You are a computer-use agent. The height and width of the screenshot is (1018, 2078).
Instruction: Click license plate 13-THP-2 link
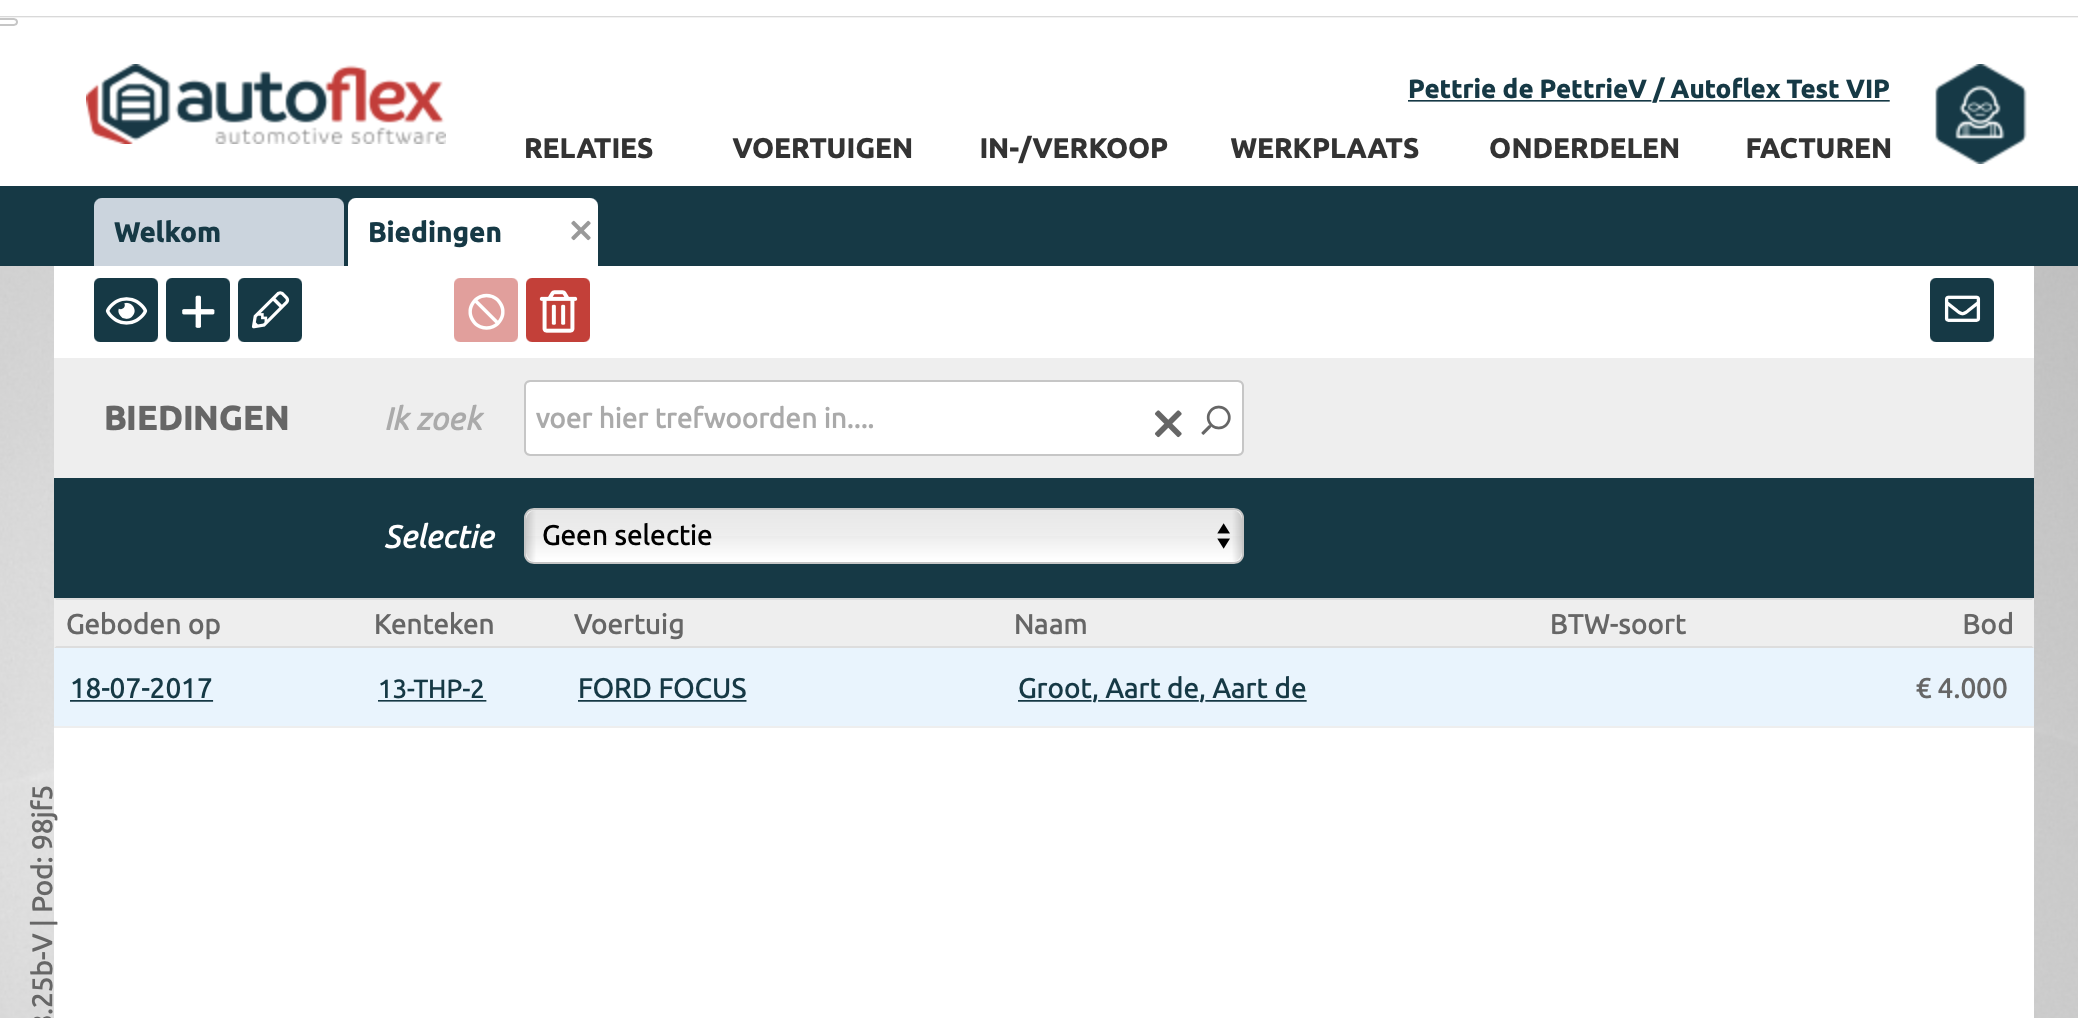pyautogui.click(x=431, y=689)
